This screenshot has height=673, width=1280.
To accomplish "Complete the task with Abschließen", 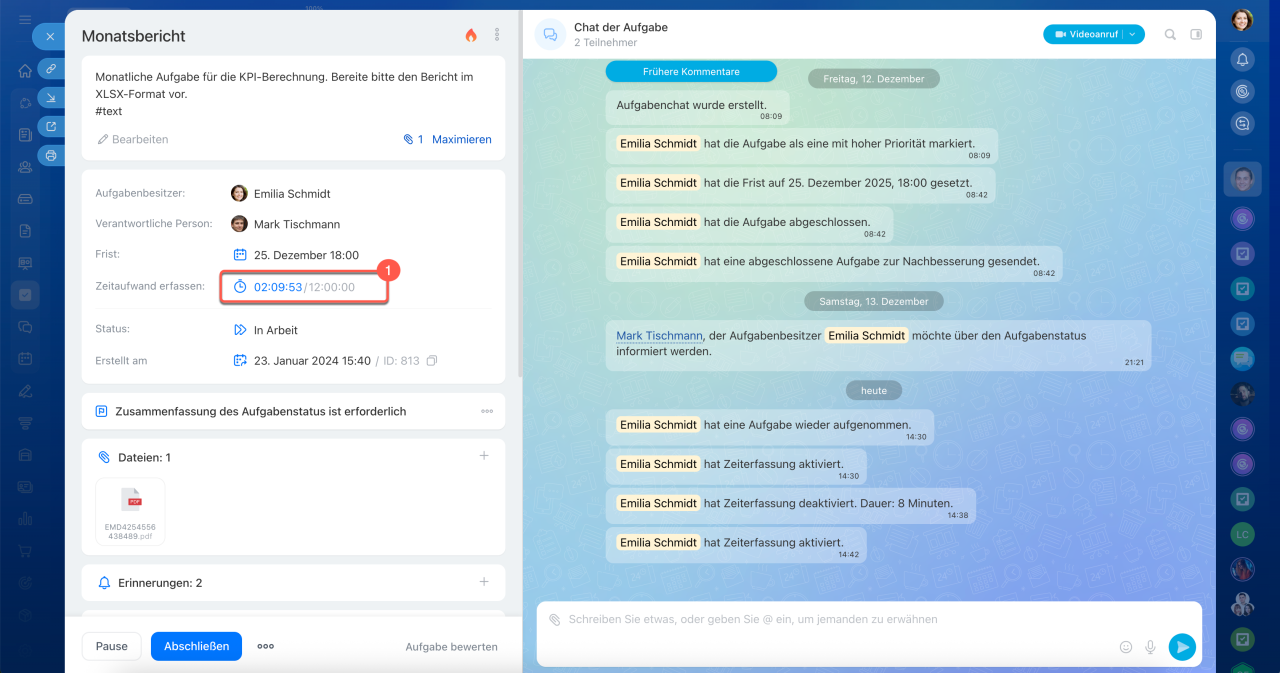I will (x=196, y=646).
